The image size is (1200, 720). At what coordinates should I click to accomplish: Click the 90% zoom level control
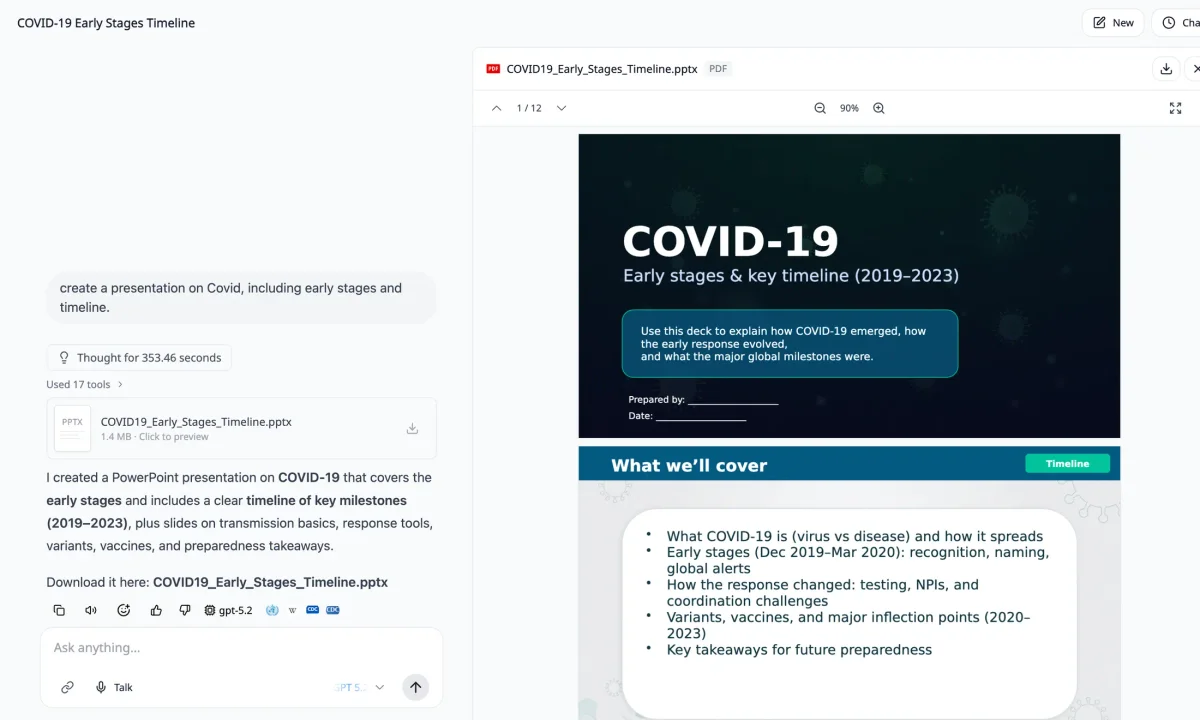pyautogui.click(x=849, y=108)
